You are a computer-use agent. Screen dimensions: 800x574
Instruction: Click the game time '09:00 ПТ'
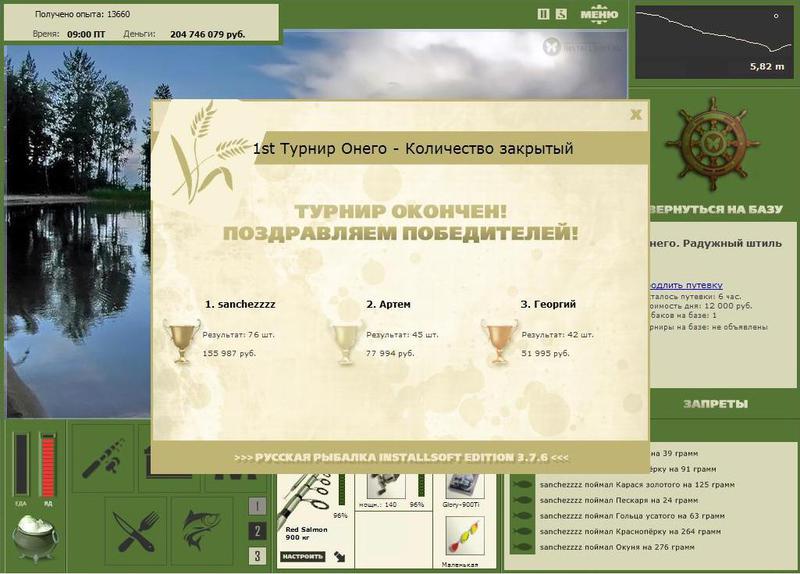tap(86, 35)
